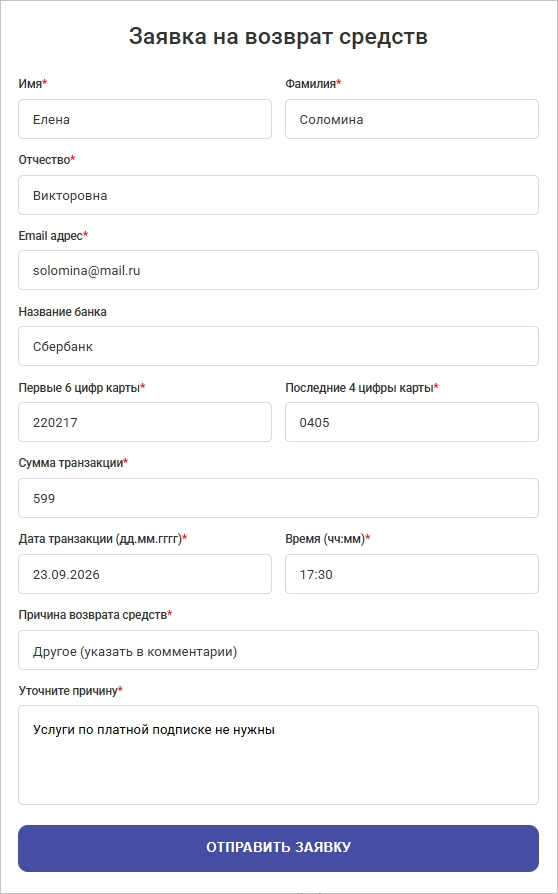Click the Заявка на возврат средств heading
The width and height of the screenshot is (558, 894).
(278, 36)
